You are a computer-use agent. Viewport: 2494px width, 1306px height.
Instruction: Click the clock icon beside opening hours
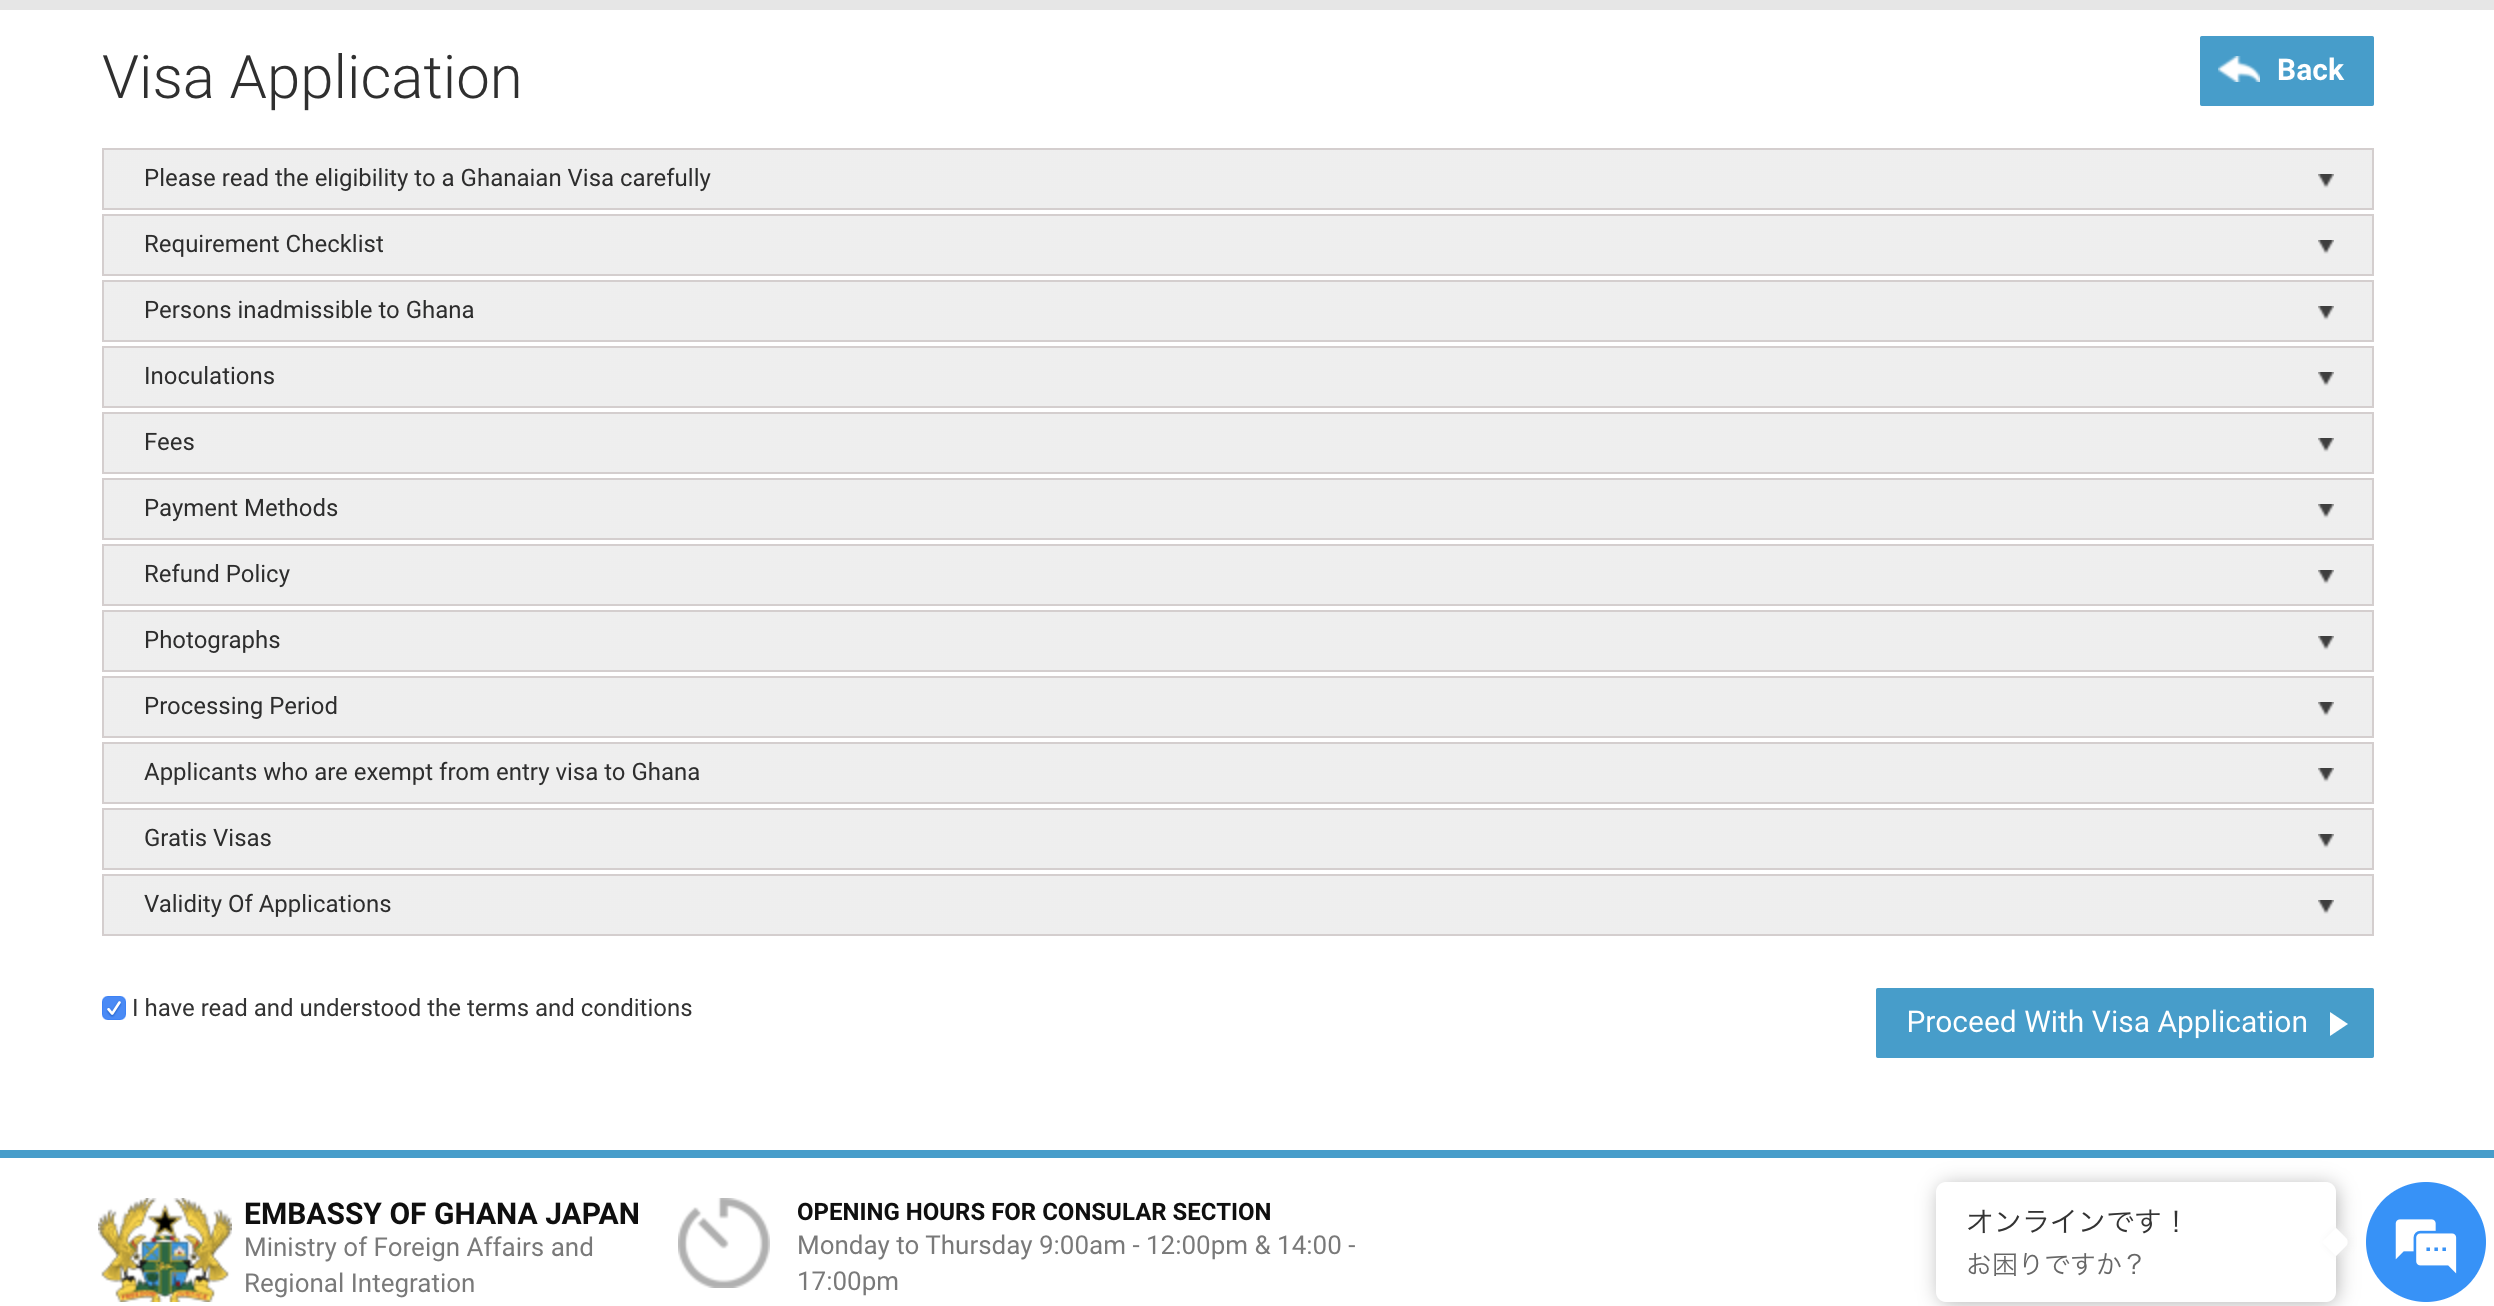(x=723, y=1243)
